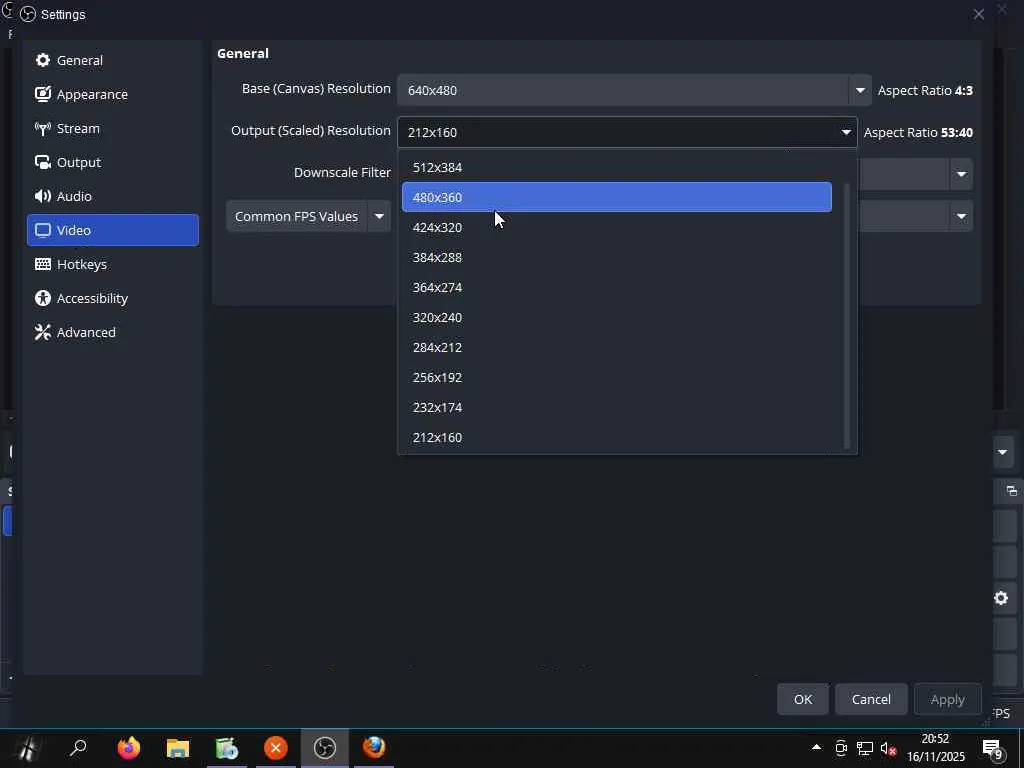Open the network tray icon
Viewport: 1024px width, 768px height.
coord(865,748)
